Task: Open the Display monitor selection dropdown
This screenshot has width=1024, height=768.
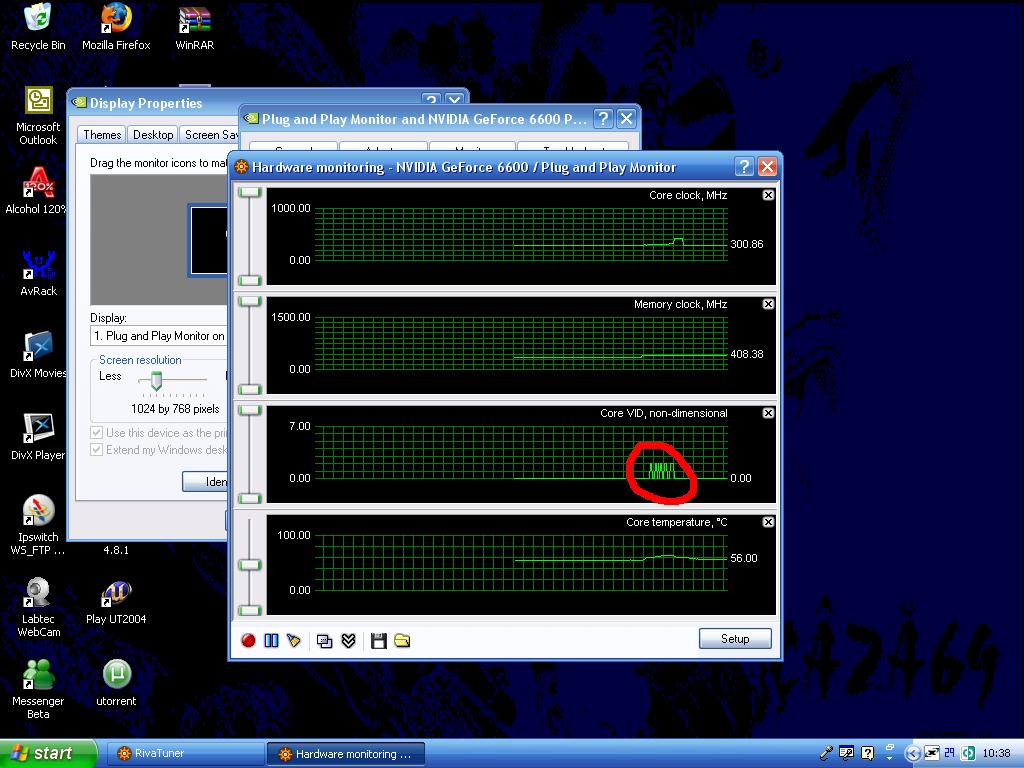Action: (160, 336)
